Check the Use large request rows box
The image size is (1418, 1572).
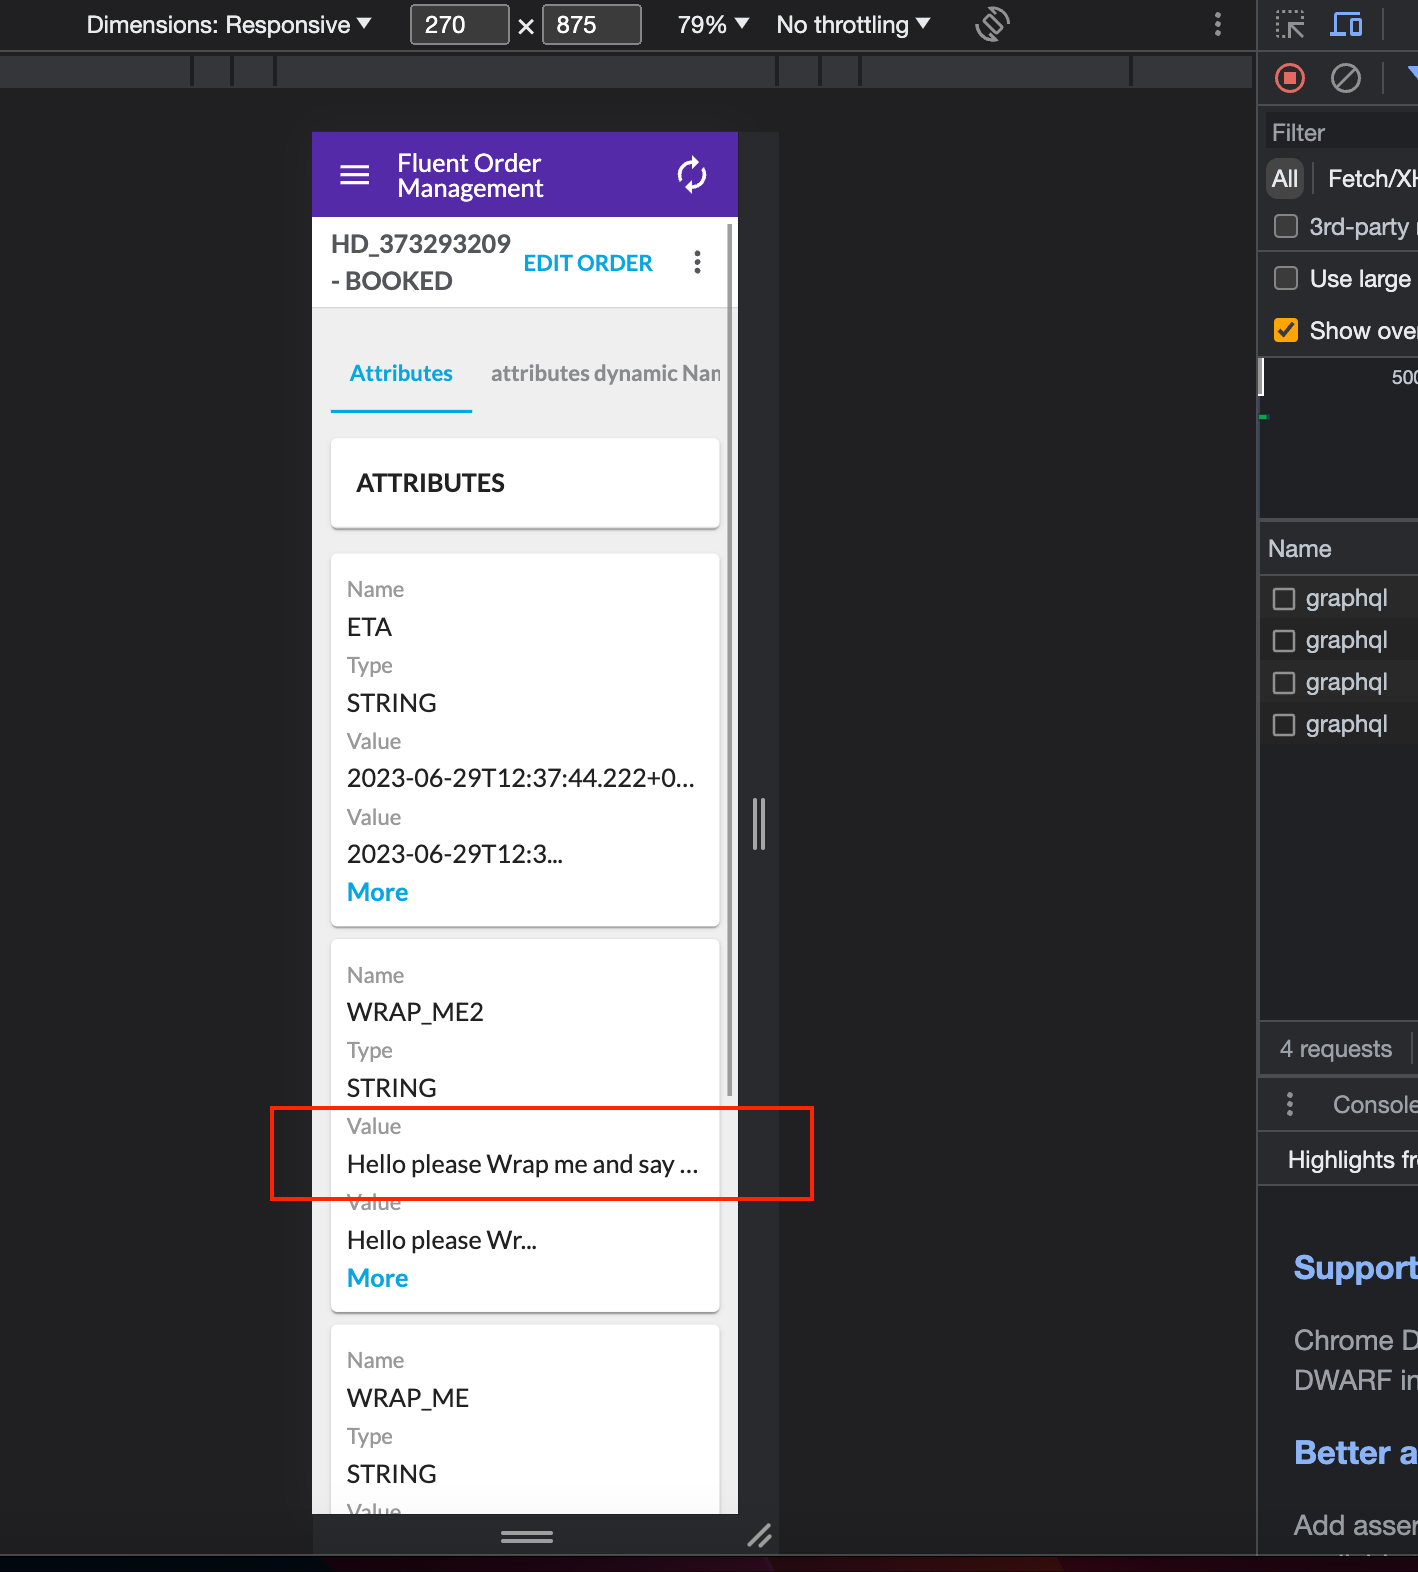click(1286, 278)
